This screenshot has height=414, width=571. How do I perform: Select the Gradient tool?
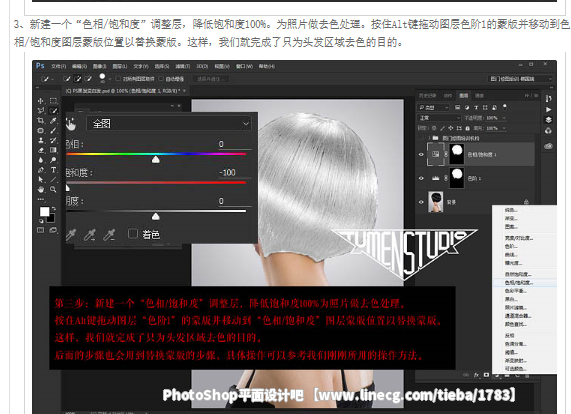(x=54, y=150)
